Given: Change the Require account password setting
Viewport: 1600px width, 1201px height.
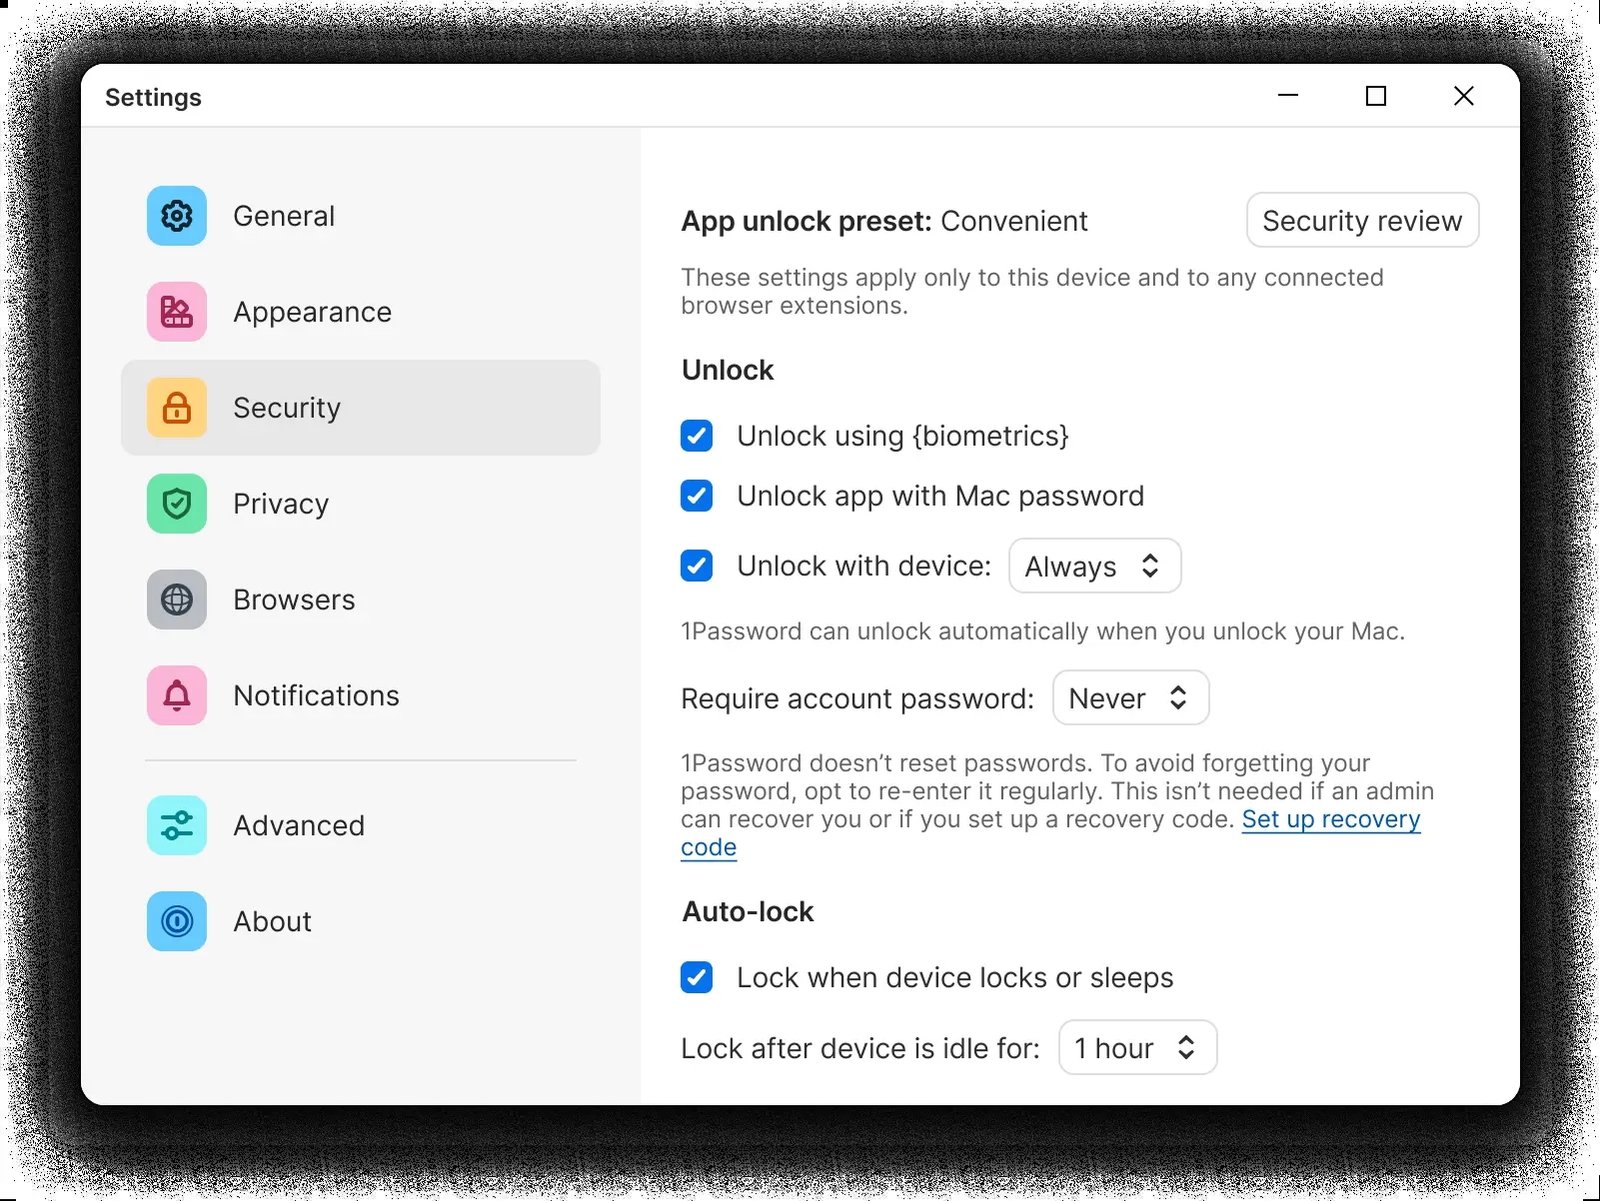Looking at the screenshot, I should (x=1129, y=697).
